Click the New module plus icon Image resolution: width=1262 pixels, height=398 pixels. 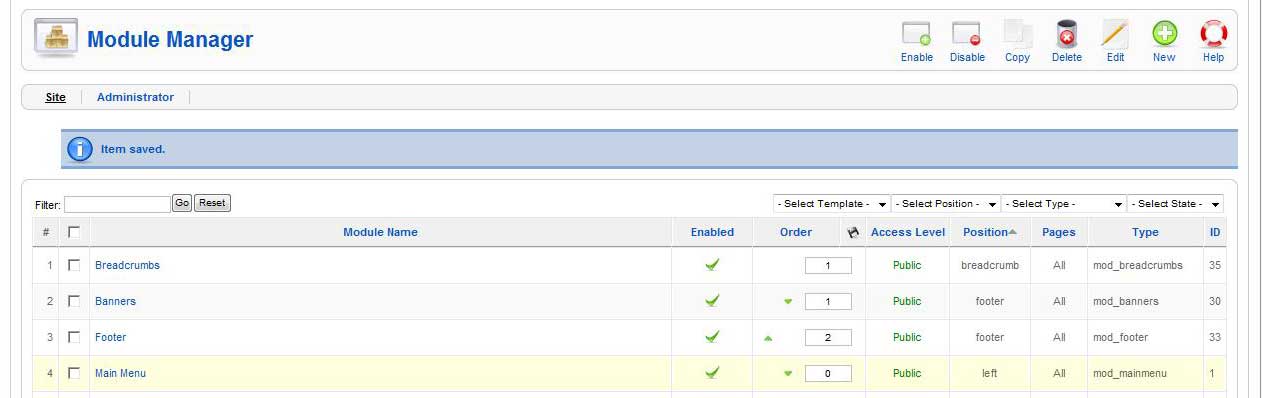click(x=1164, y=34)
